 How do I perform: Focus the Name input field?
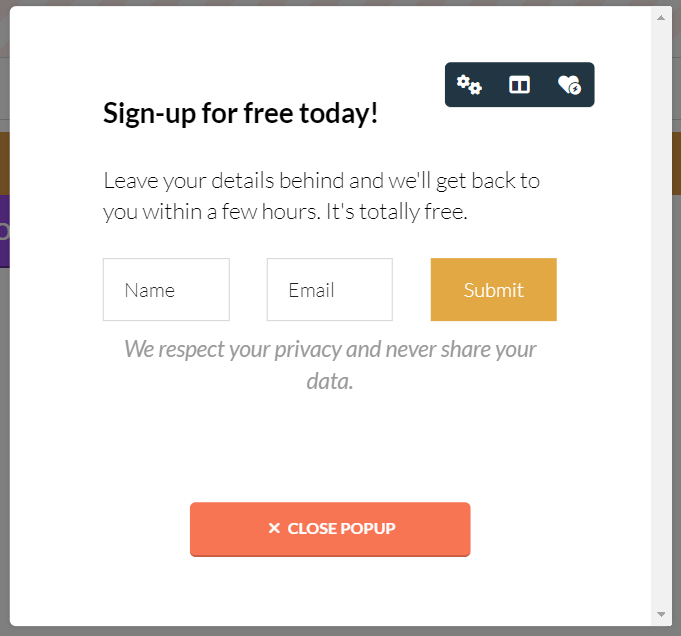click(x=166, y=290)
